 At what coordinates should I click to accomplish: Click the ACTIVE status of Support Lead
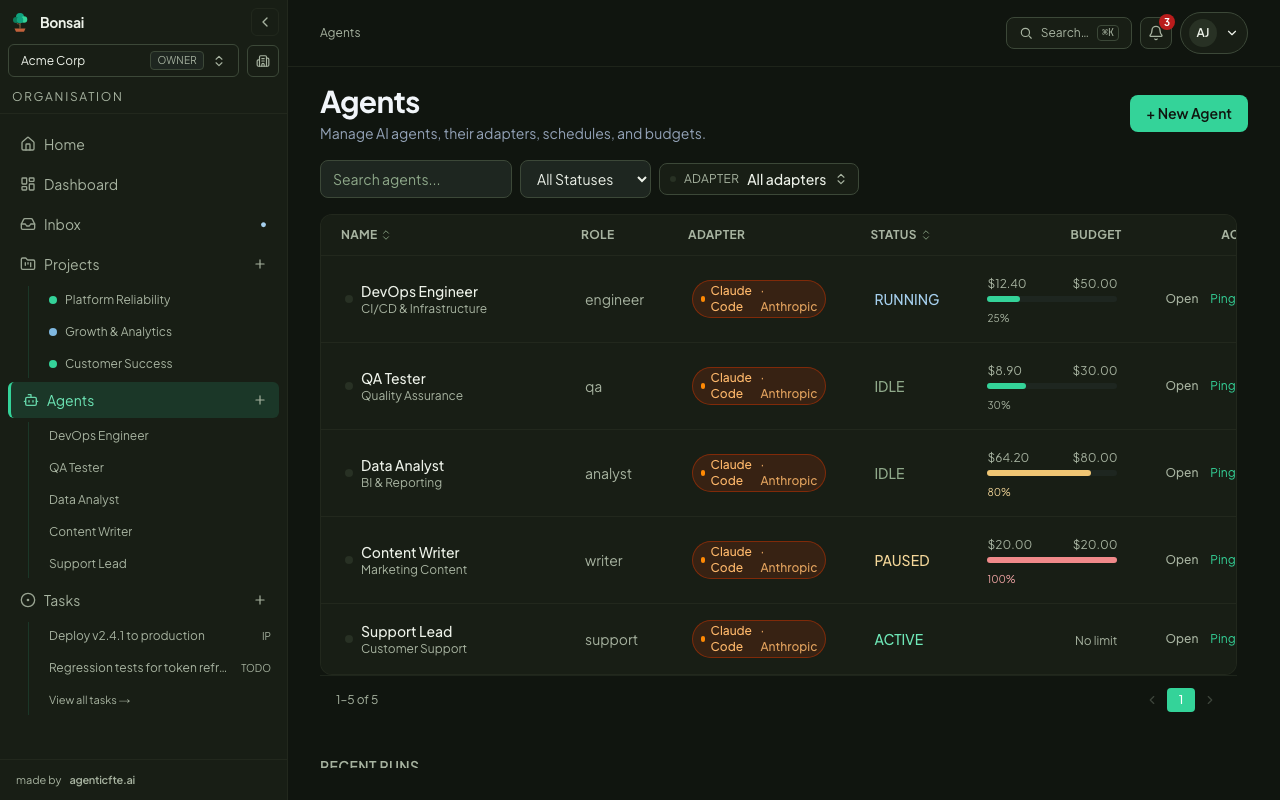click(899, 640)
